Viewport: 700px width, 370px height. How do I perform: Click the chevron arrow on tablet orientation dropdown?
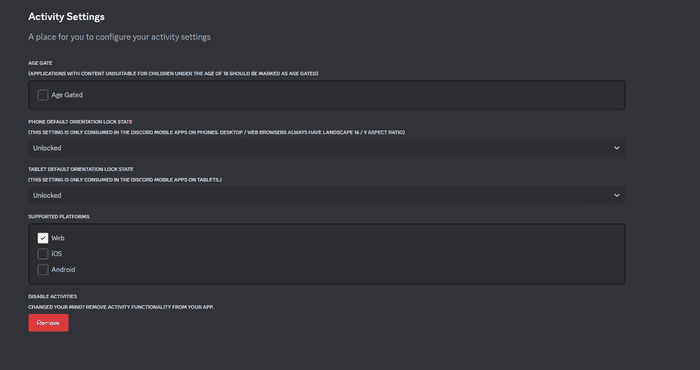[617, 195]
